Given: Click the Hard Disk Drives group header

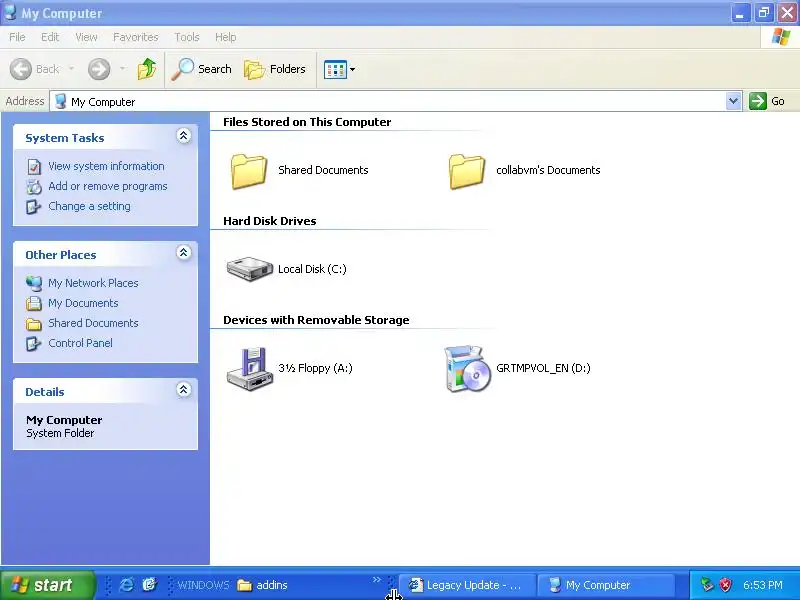Looking at the screenshot, I should (269, 221).
